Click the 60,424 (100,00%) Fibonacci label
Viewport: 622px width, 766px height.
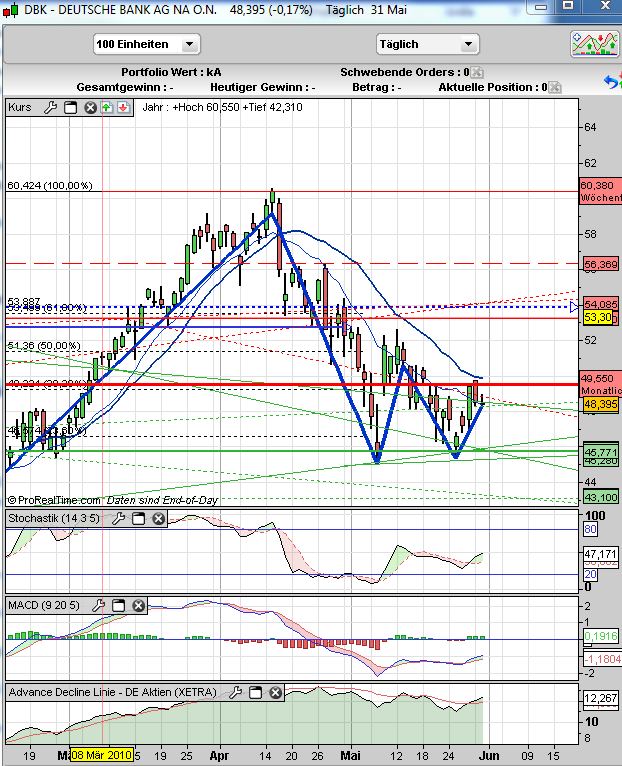(x=50, y=186)
